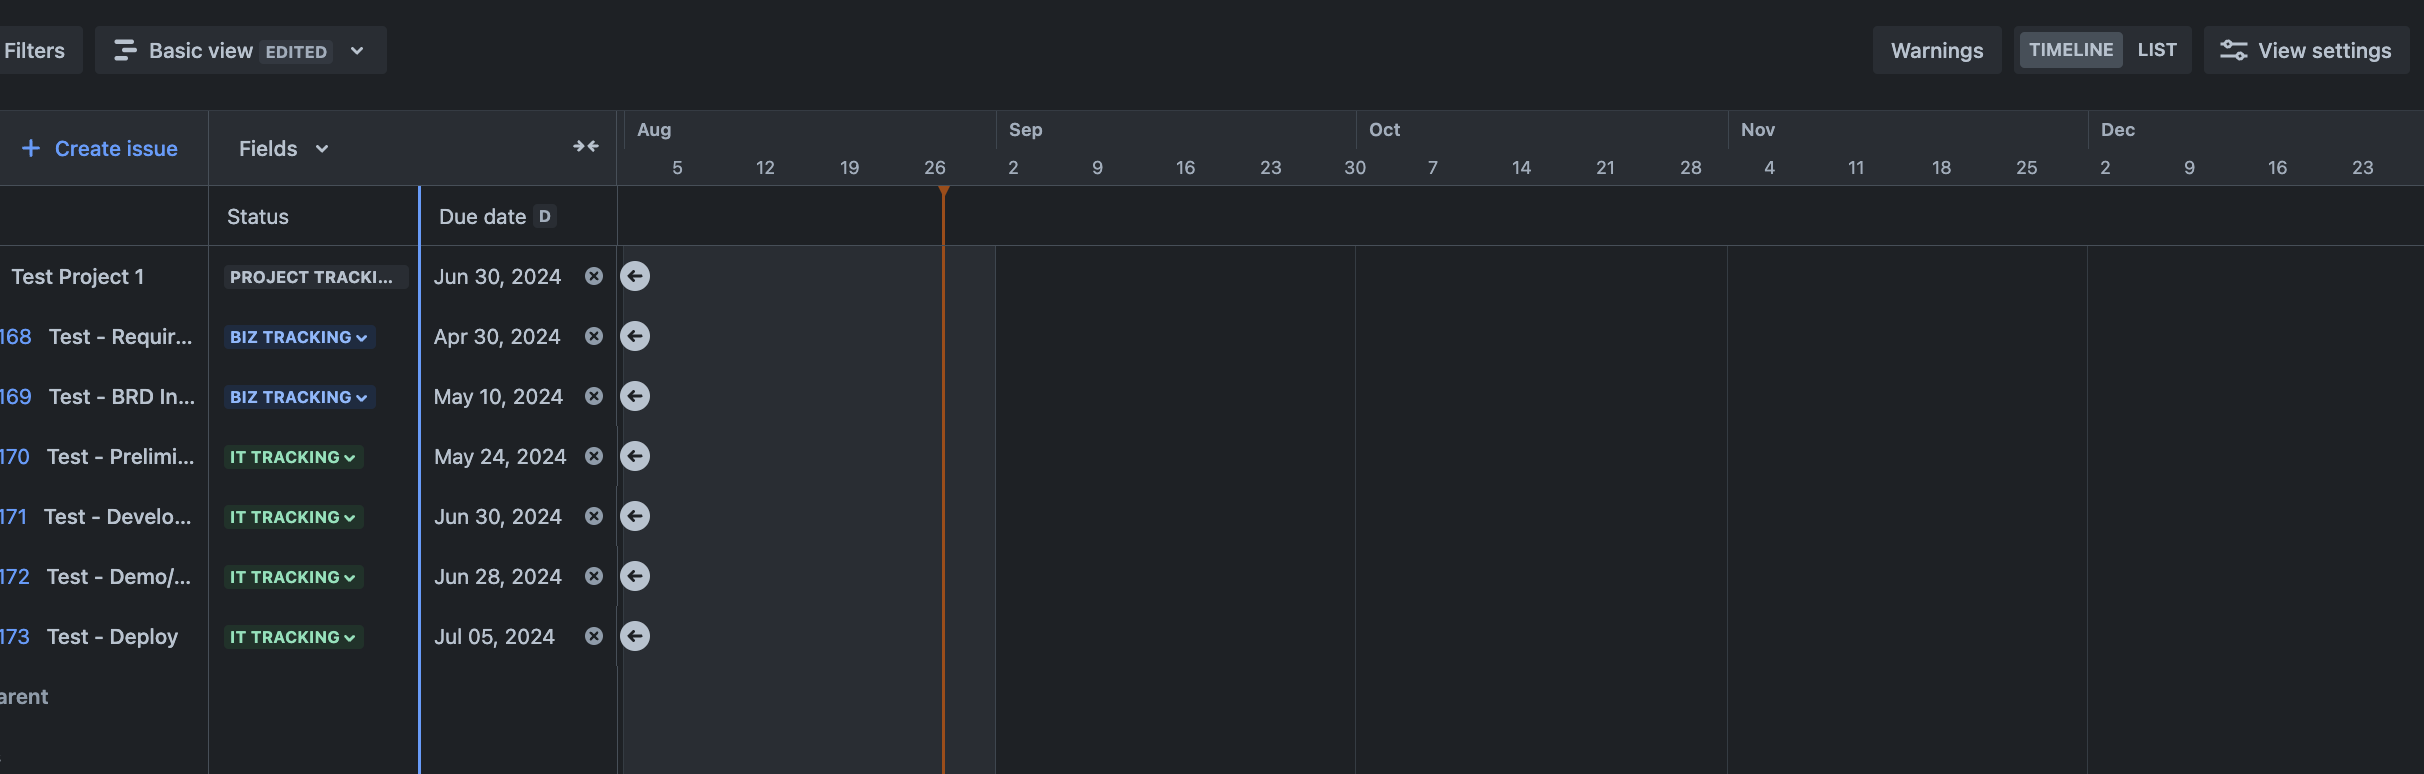Open IT TRACKING status for issue 171

pos(293,517)
